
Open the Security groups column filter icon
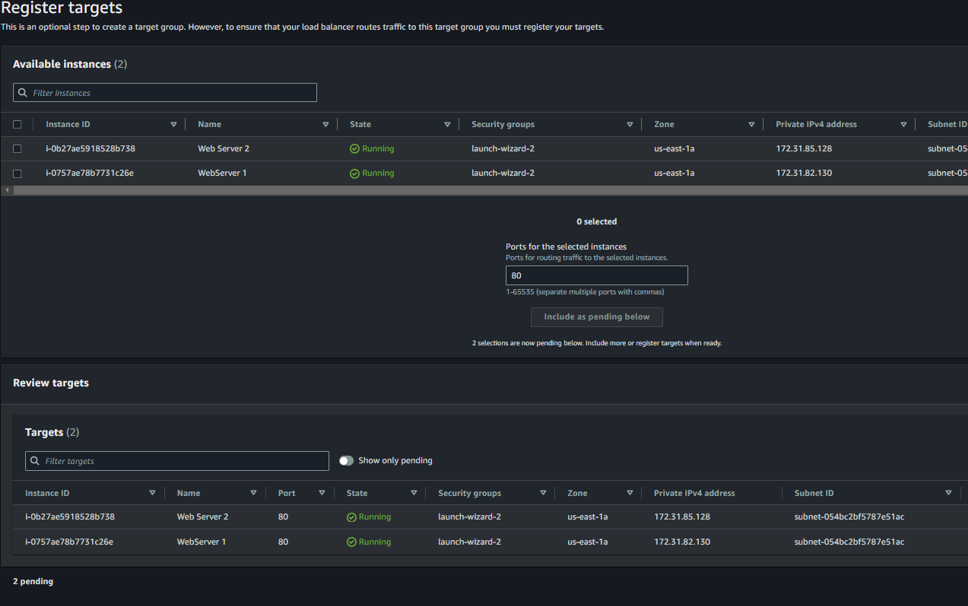coord(631,124)
